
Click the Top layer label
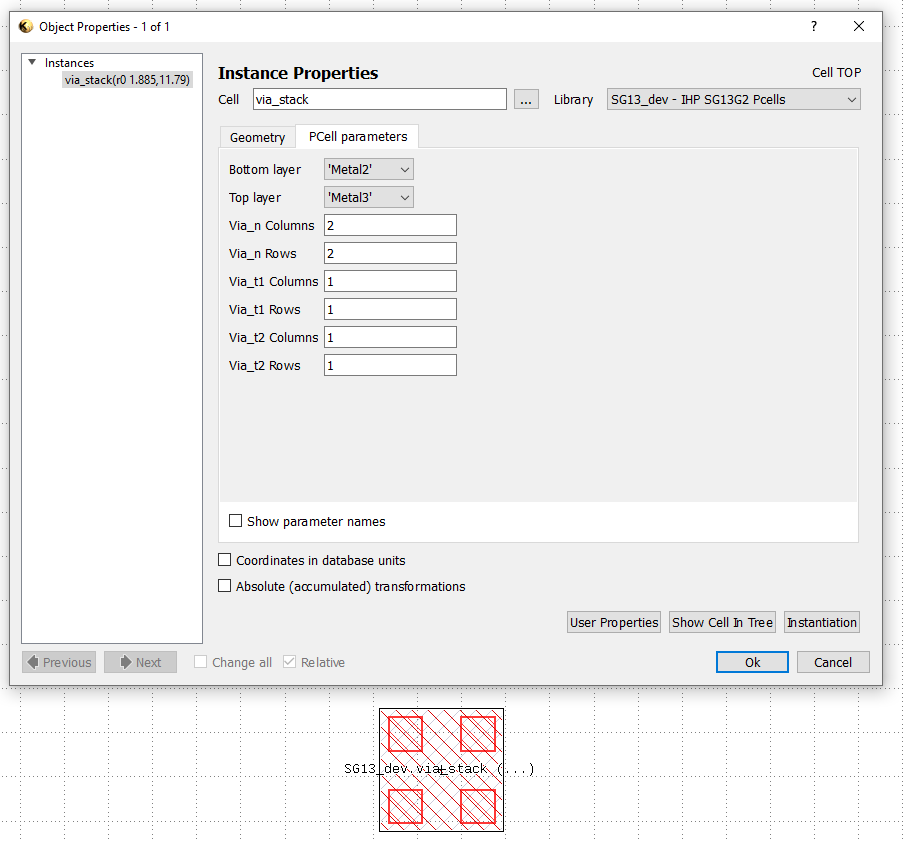click(255, 197)
